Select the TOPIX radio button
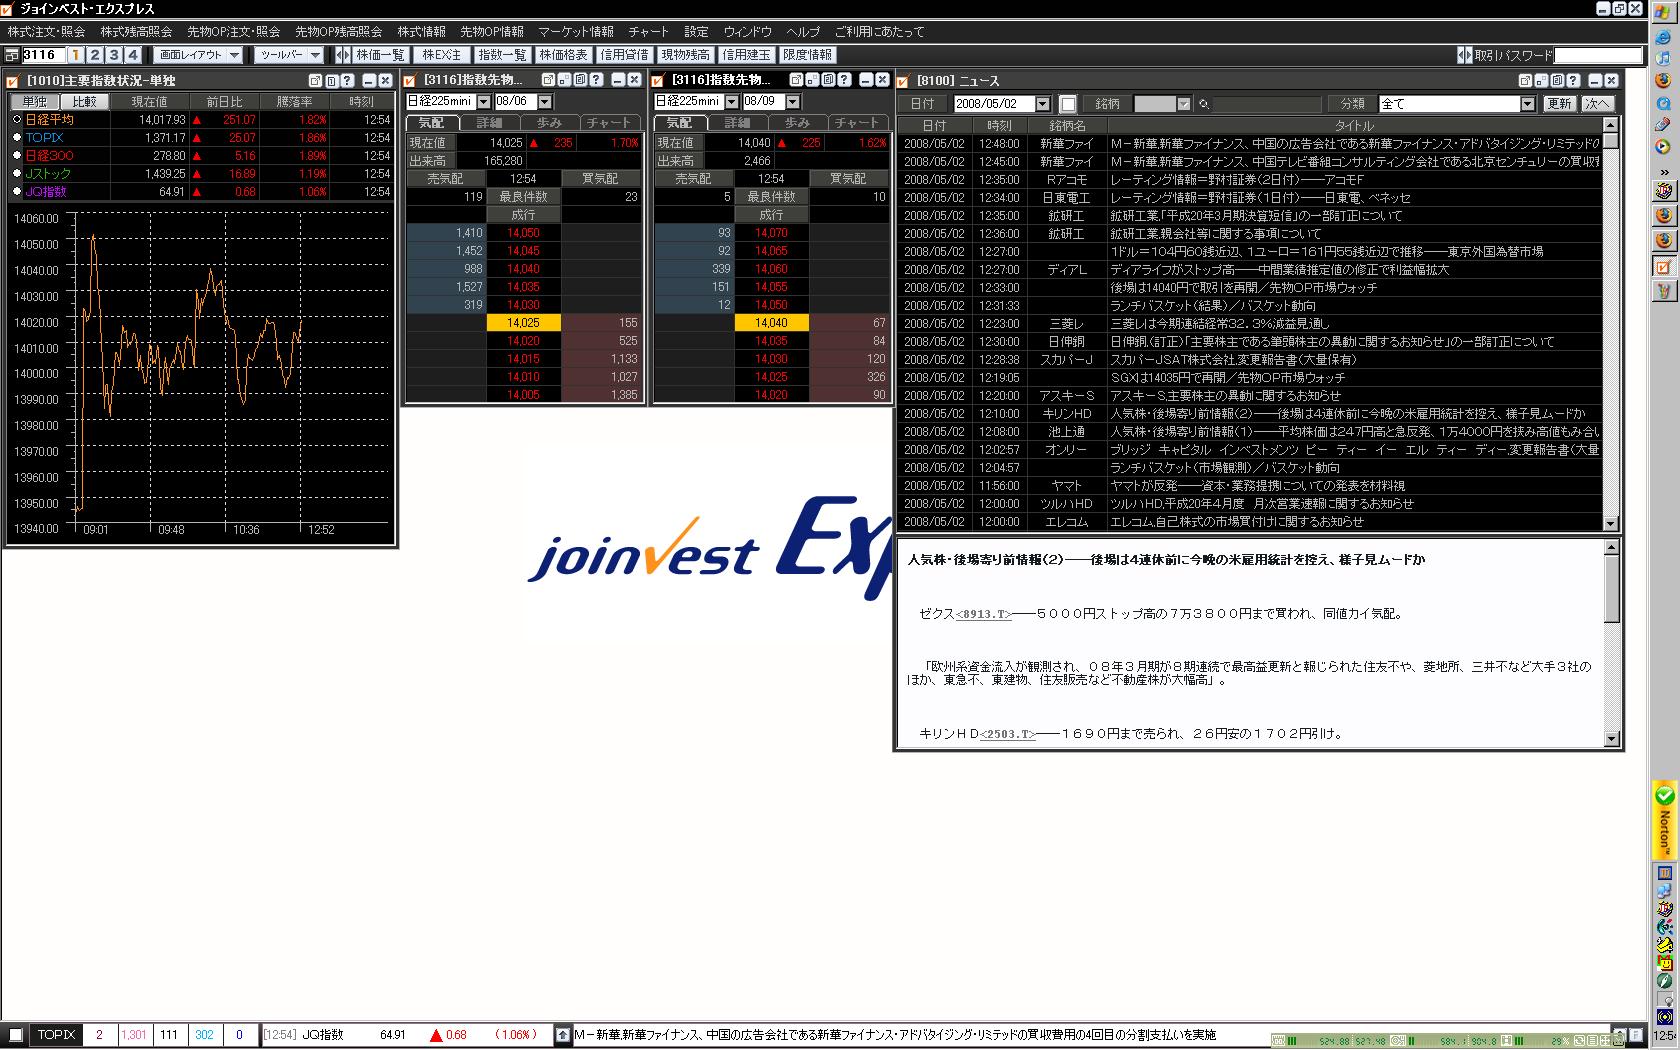This screenshot has height=1050, width=1680. (x=17, y=138)
